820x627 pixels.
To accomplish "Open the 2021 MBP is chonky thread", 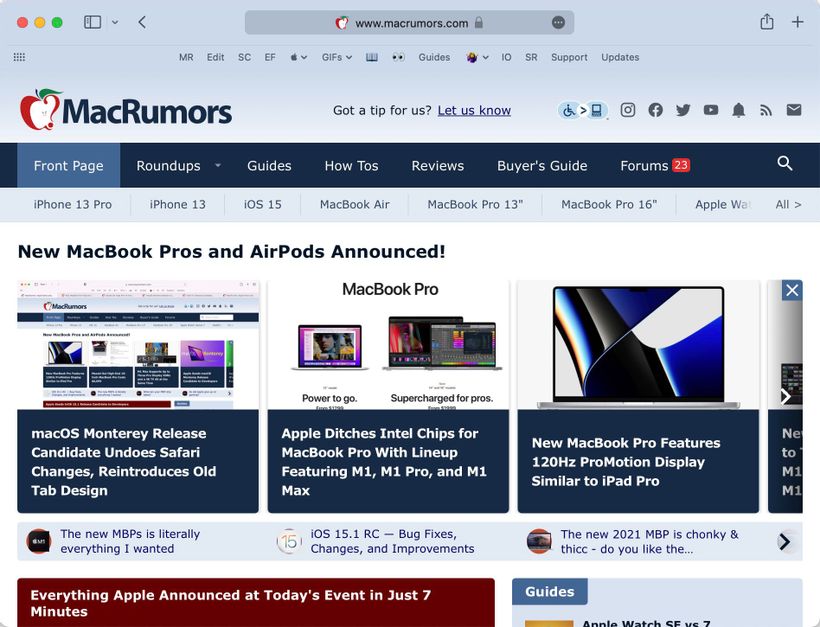I will (650, 541).
